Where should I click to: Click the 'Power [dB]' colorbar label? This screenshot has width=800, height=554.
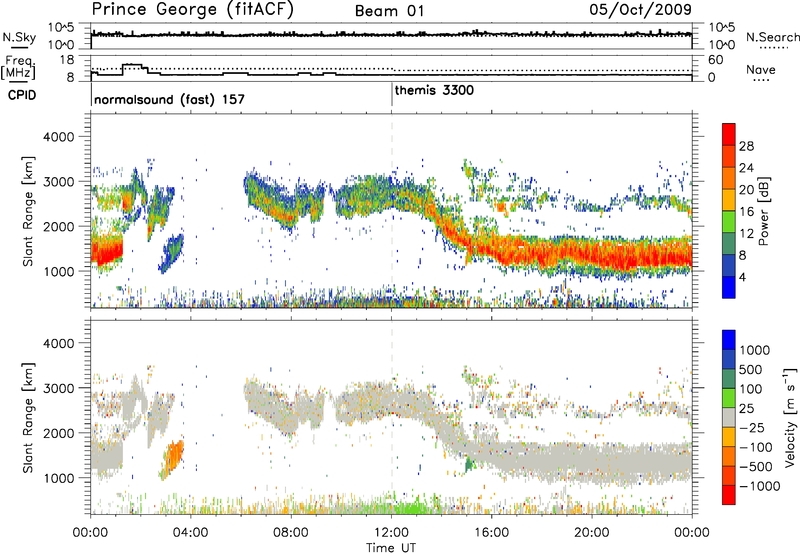[x=763, y=211]
